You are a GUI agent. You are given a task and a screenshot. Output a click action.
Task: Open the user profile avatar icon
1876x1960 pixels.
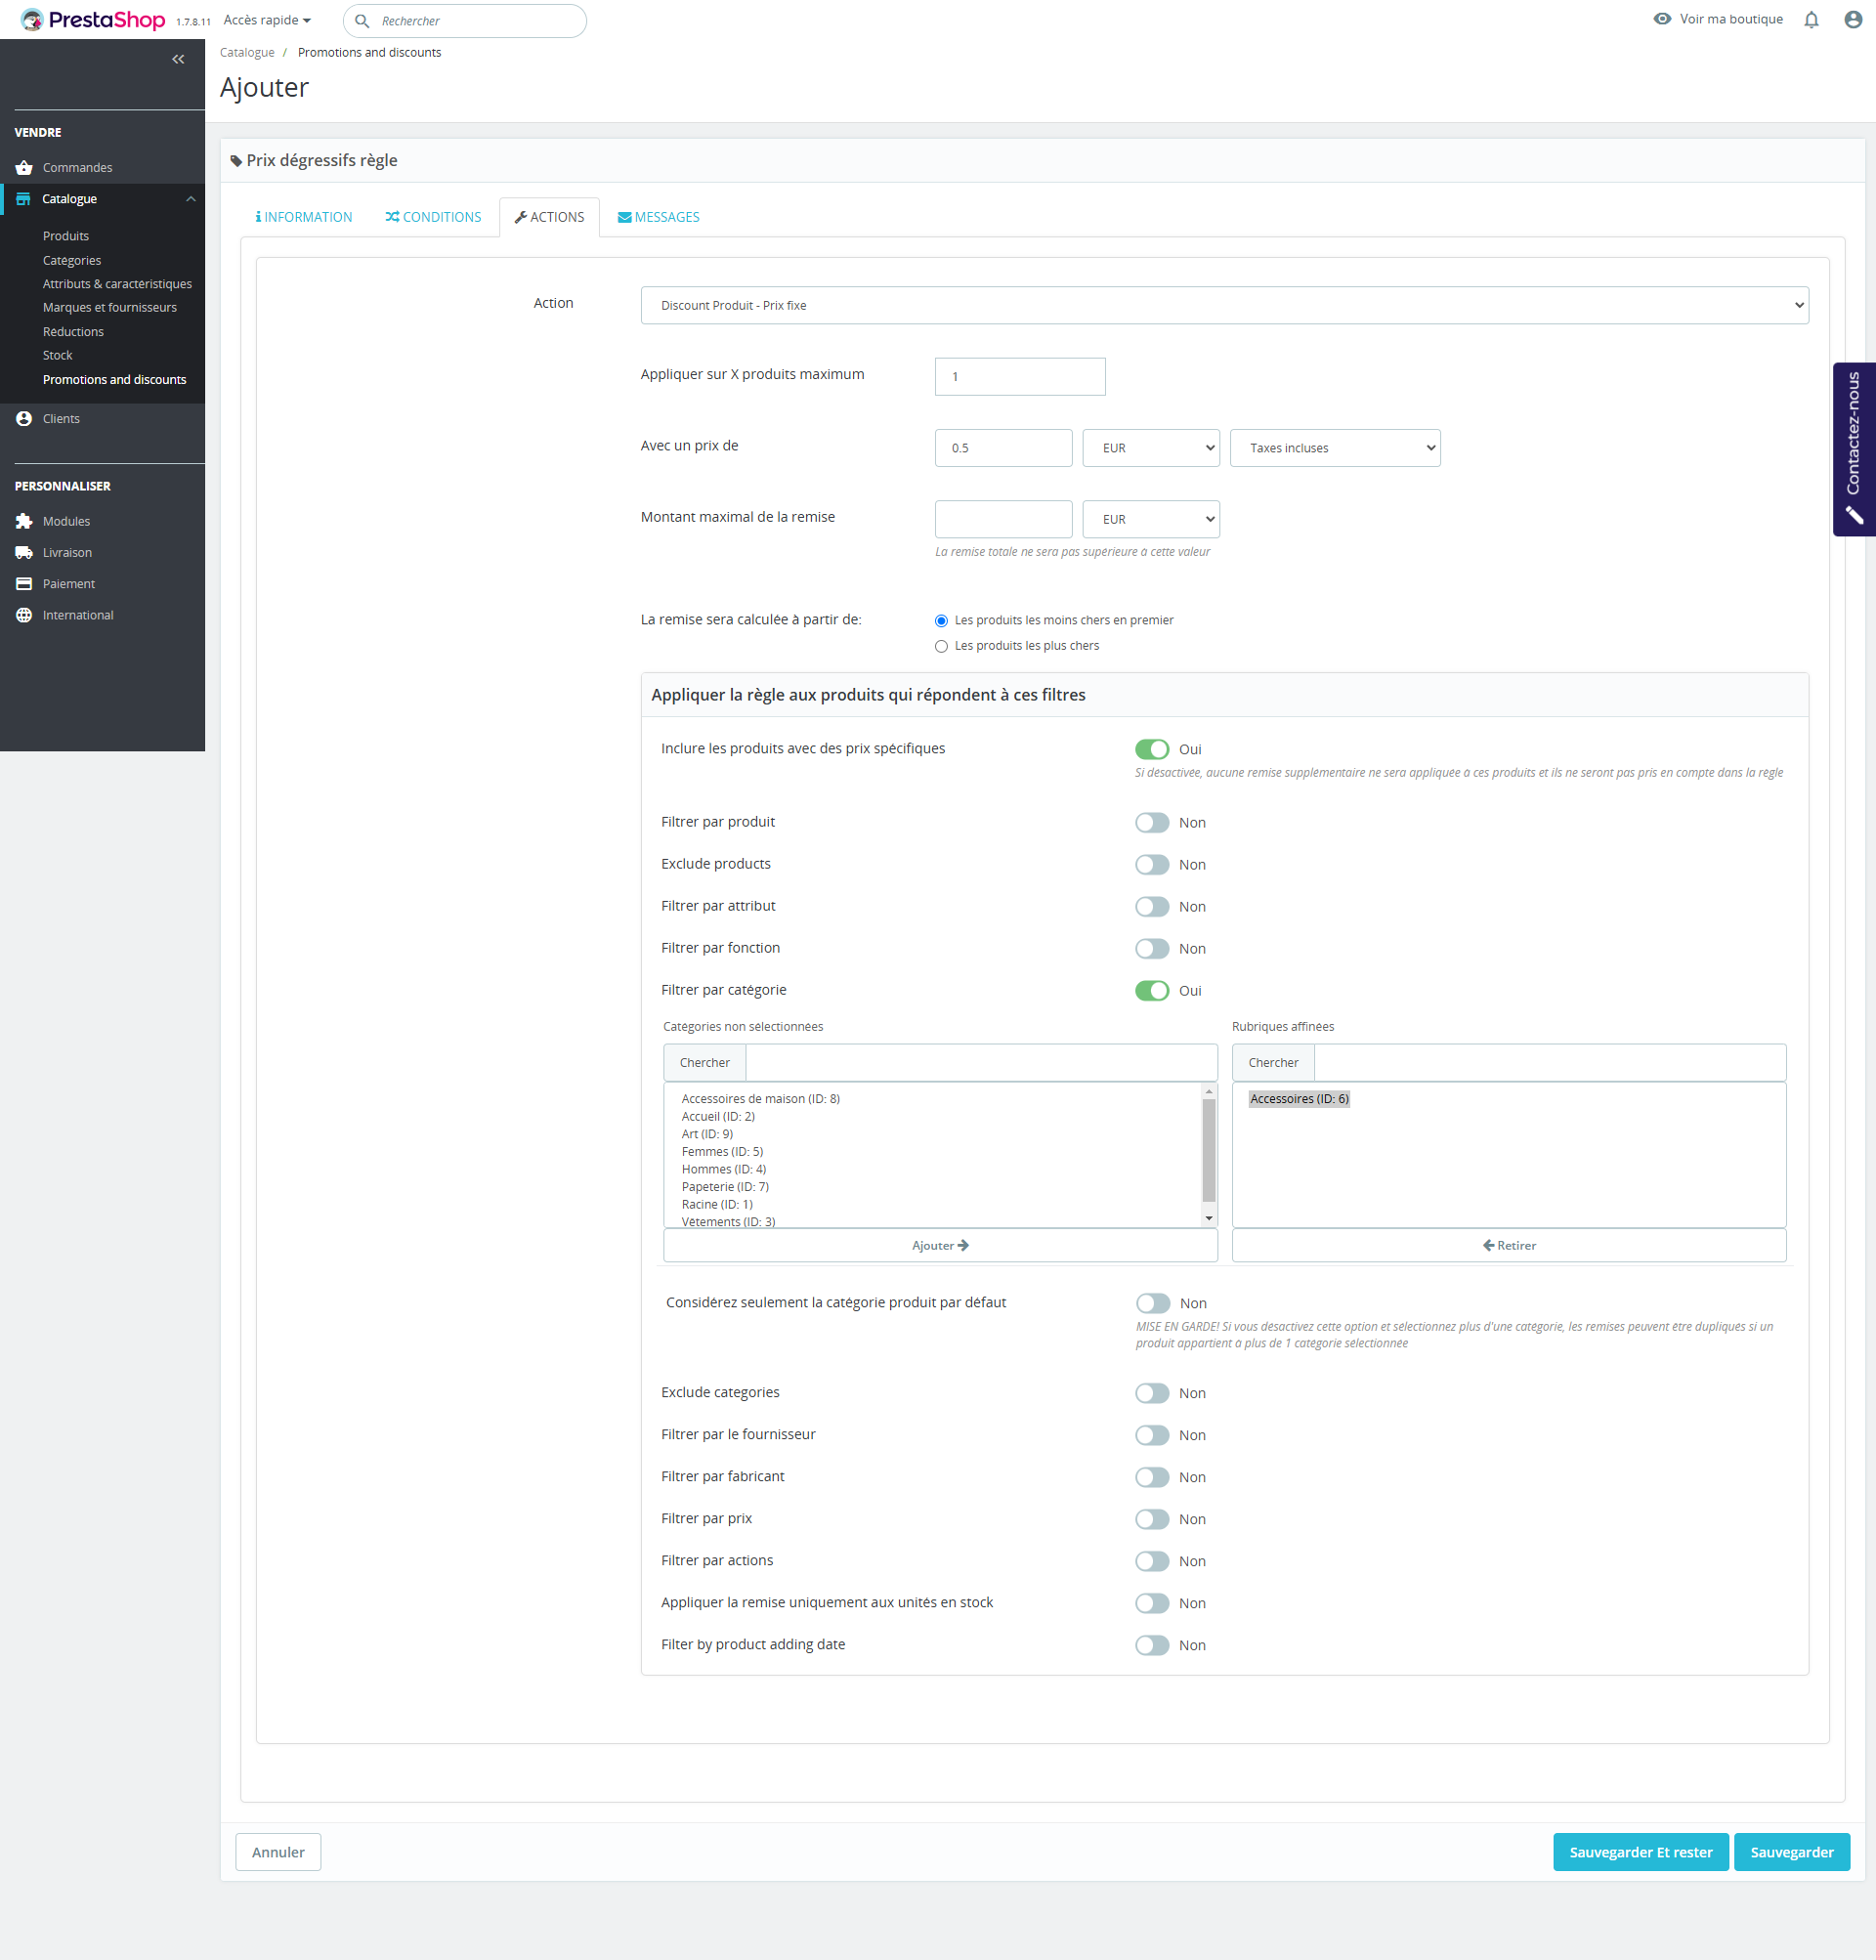coord(1853,20)
